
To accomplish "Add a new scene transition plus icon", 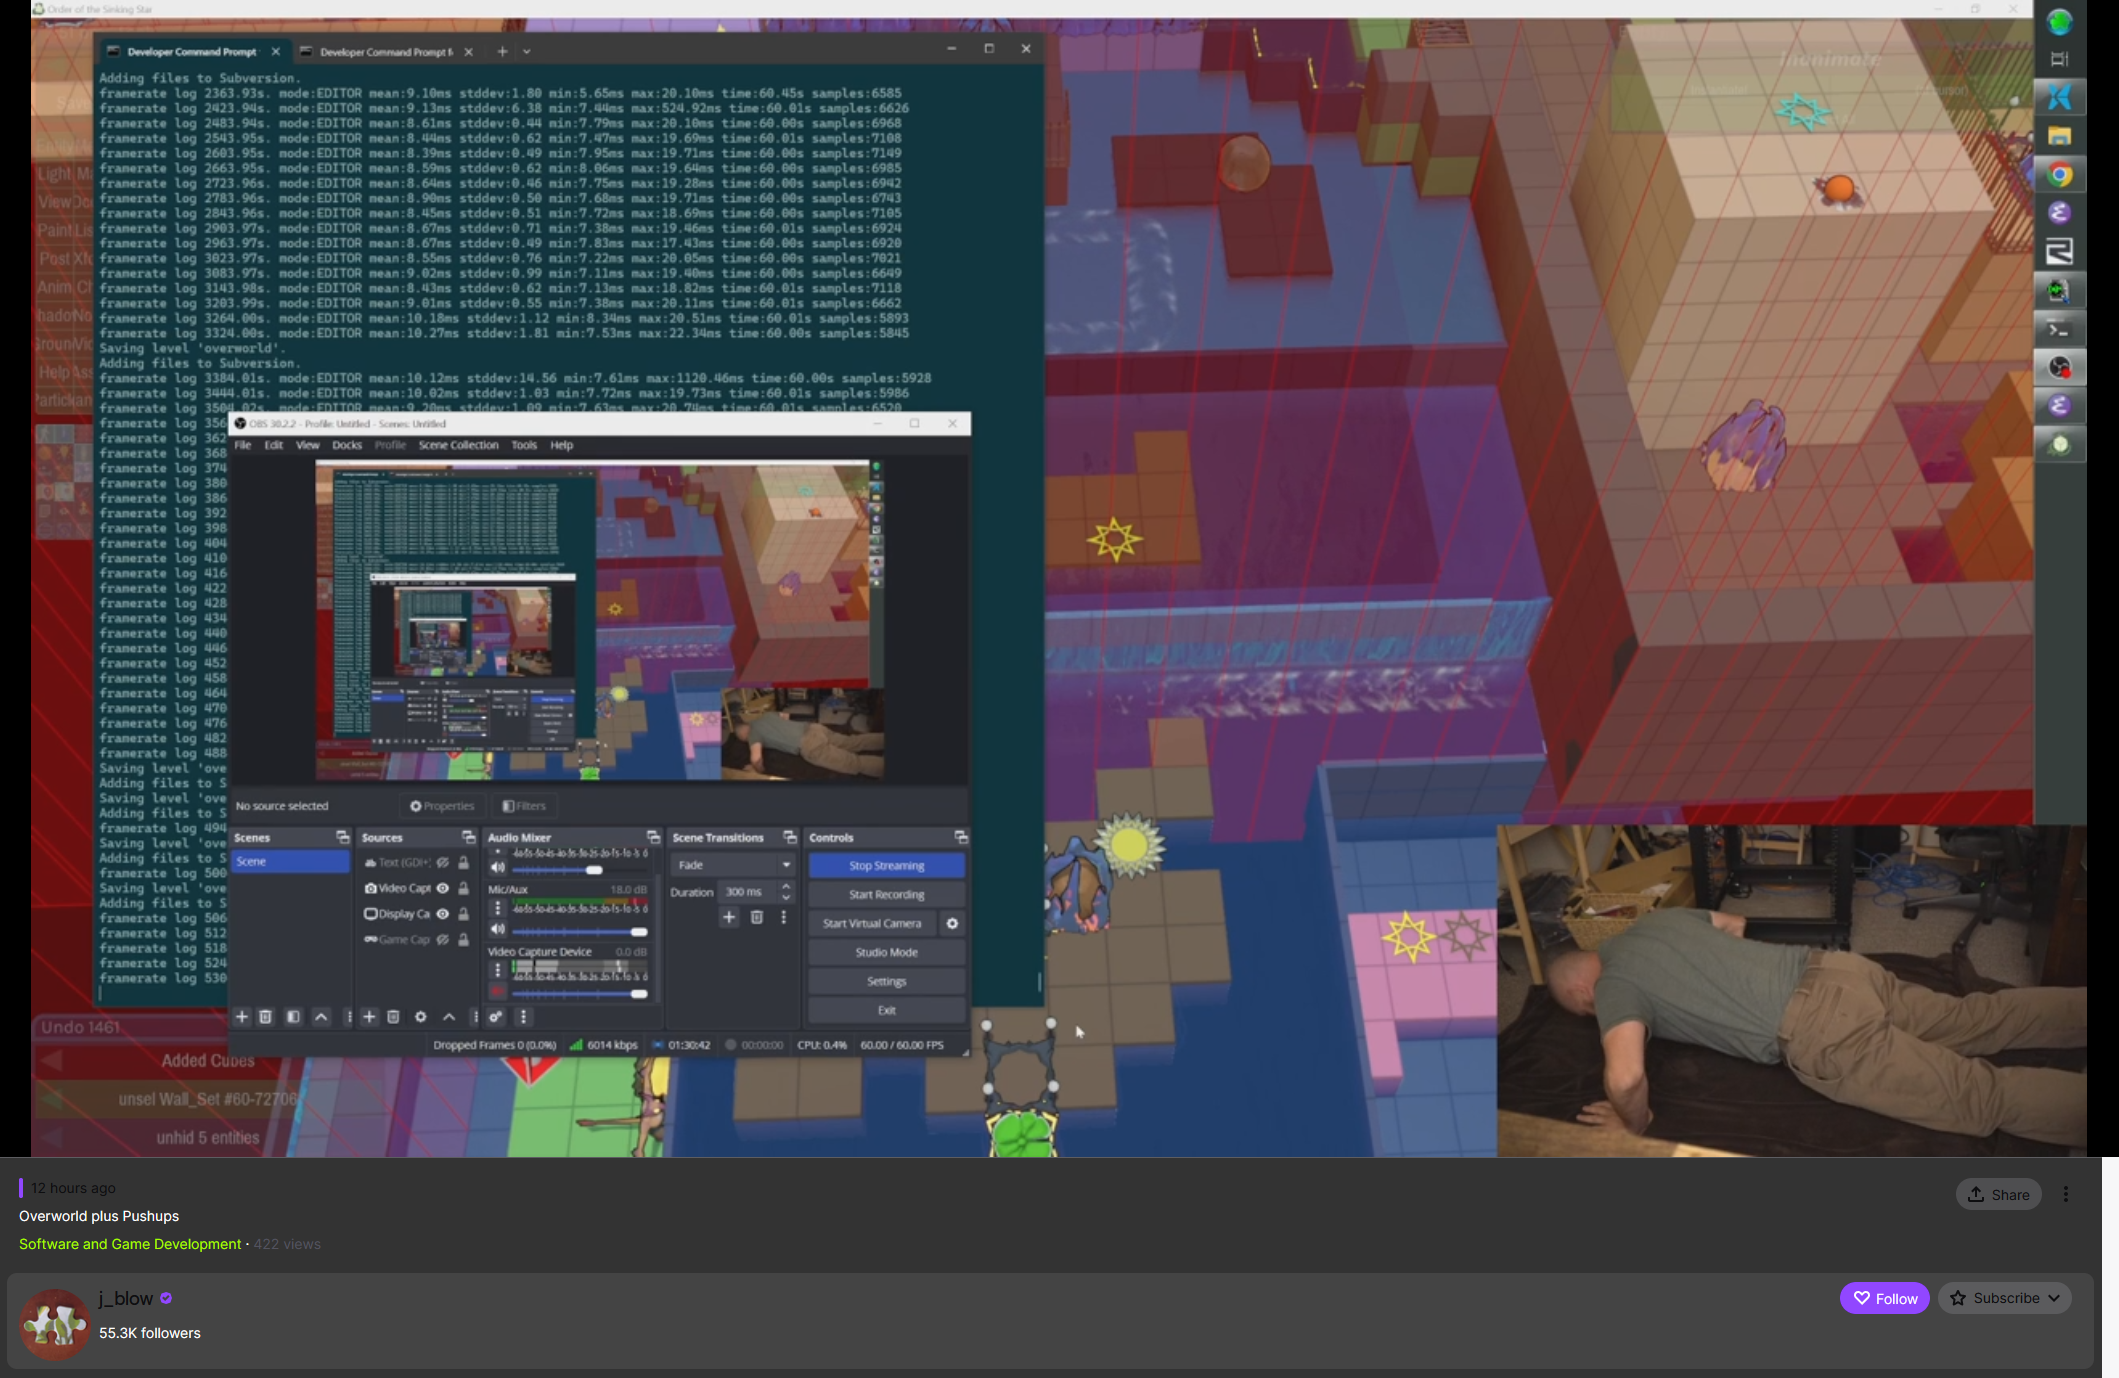I will tap(729, 917).
